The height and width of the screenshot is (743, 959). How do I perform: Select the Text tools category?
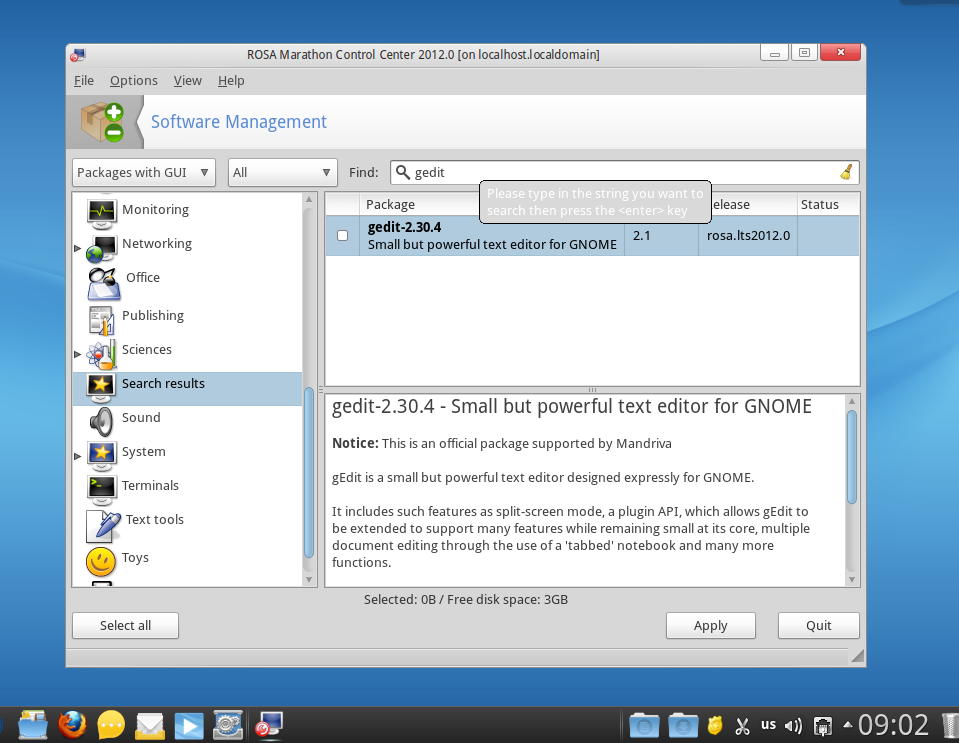pyautogui.click(x=187, y=527)
